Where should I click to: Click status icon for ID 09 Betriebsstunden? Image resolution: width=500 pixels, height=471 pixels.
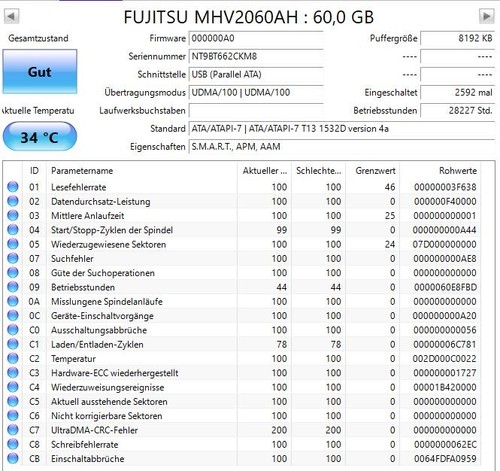tap(13, 287)
